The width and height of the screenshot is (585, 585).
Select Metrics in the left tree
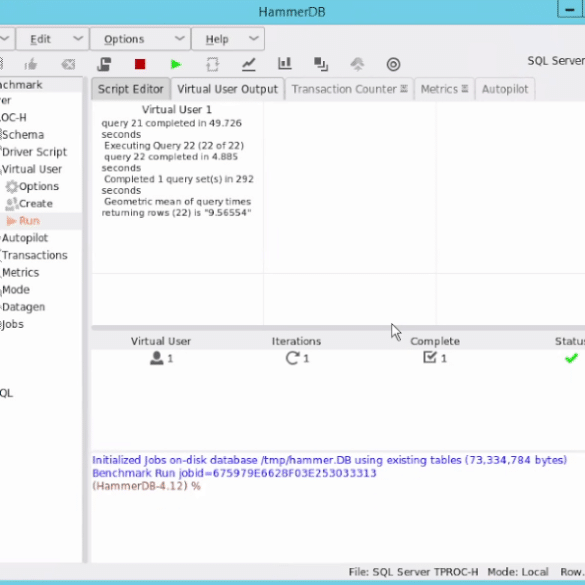20,272
